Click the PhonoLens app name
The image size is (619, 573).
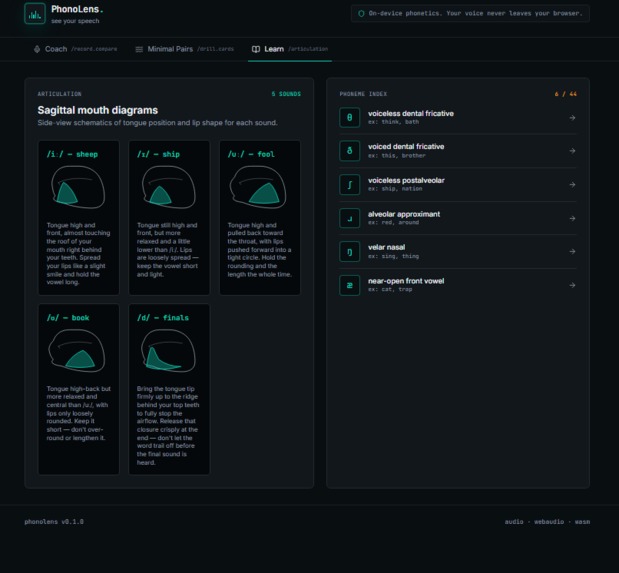(x=77, y=9)
